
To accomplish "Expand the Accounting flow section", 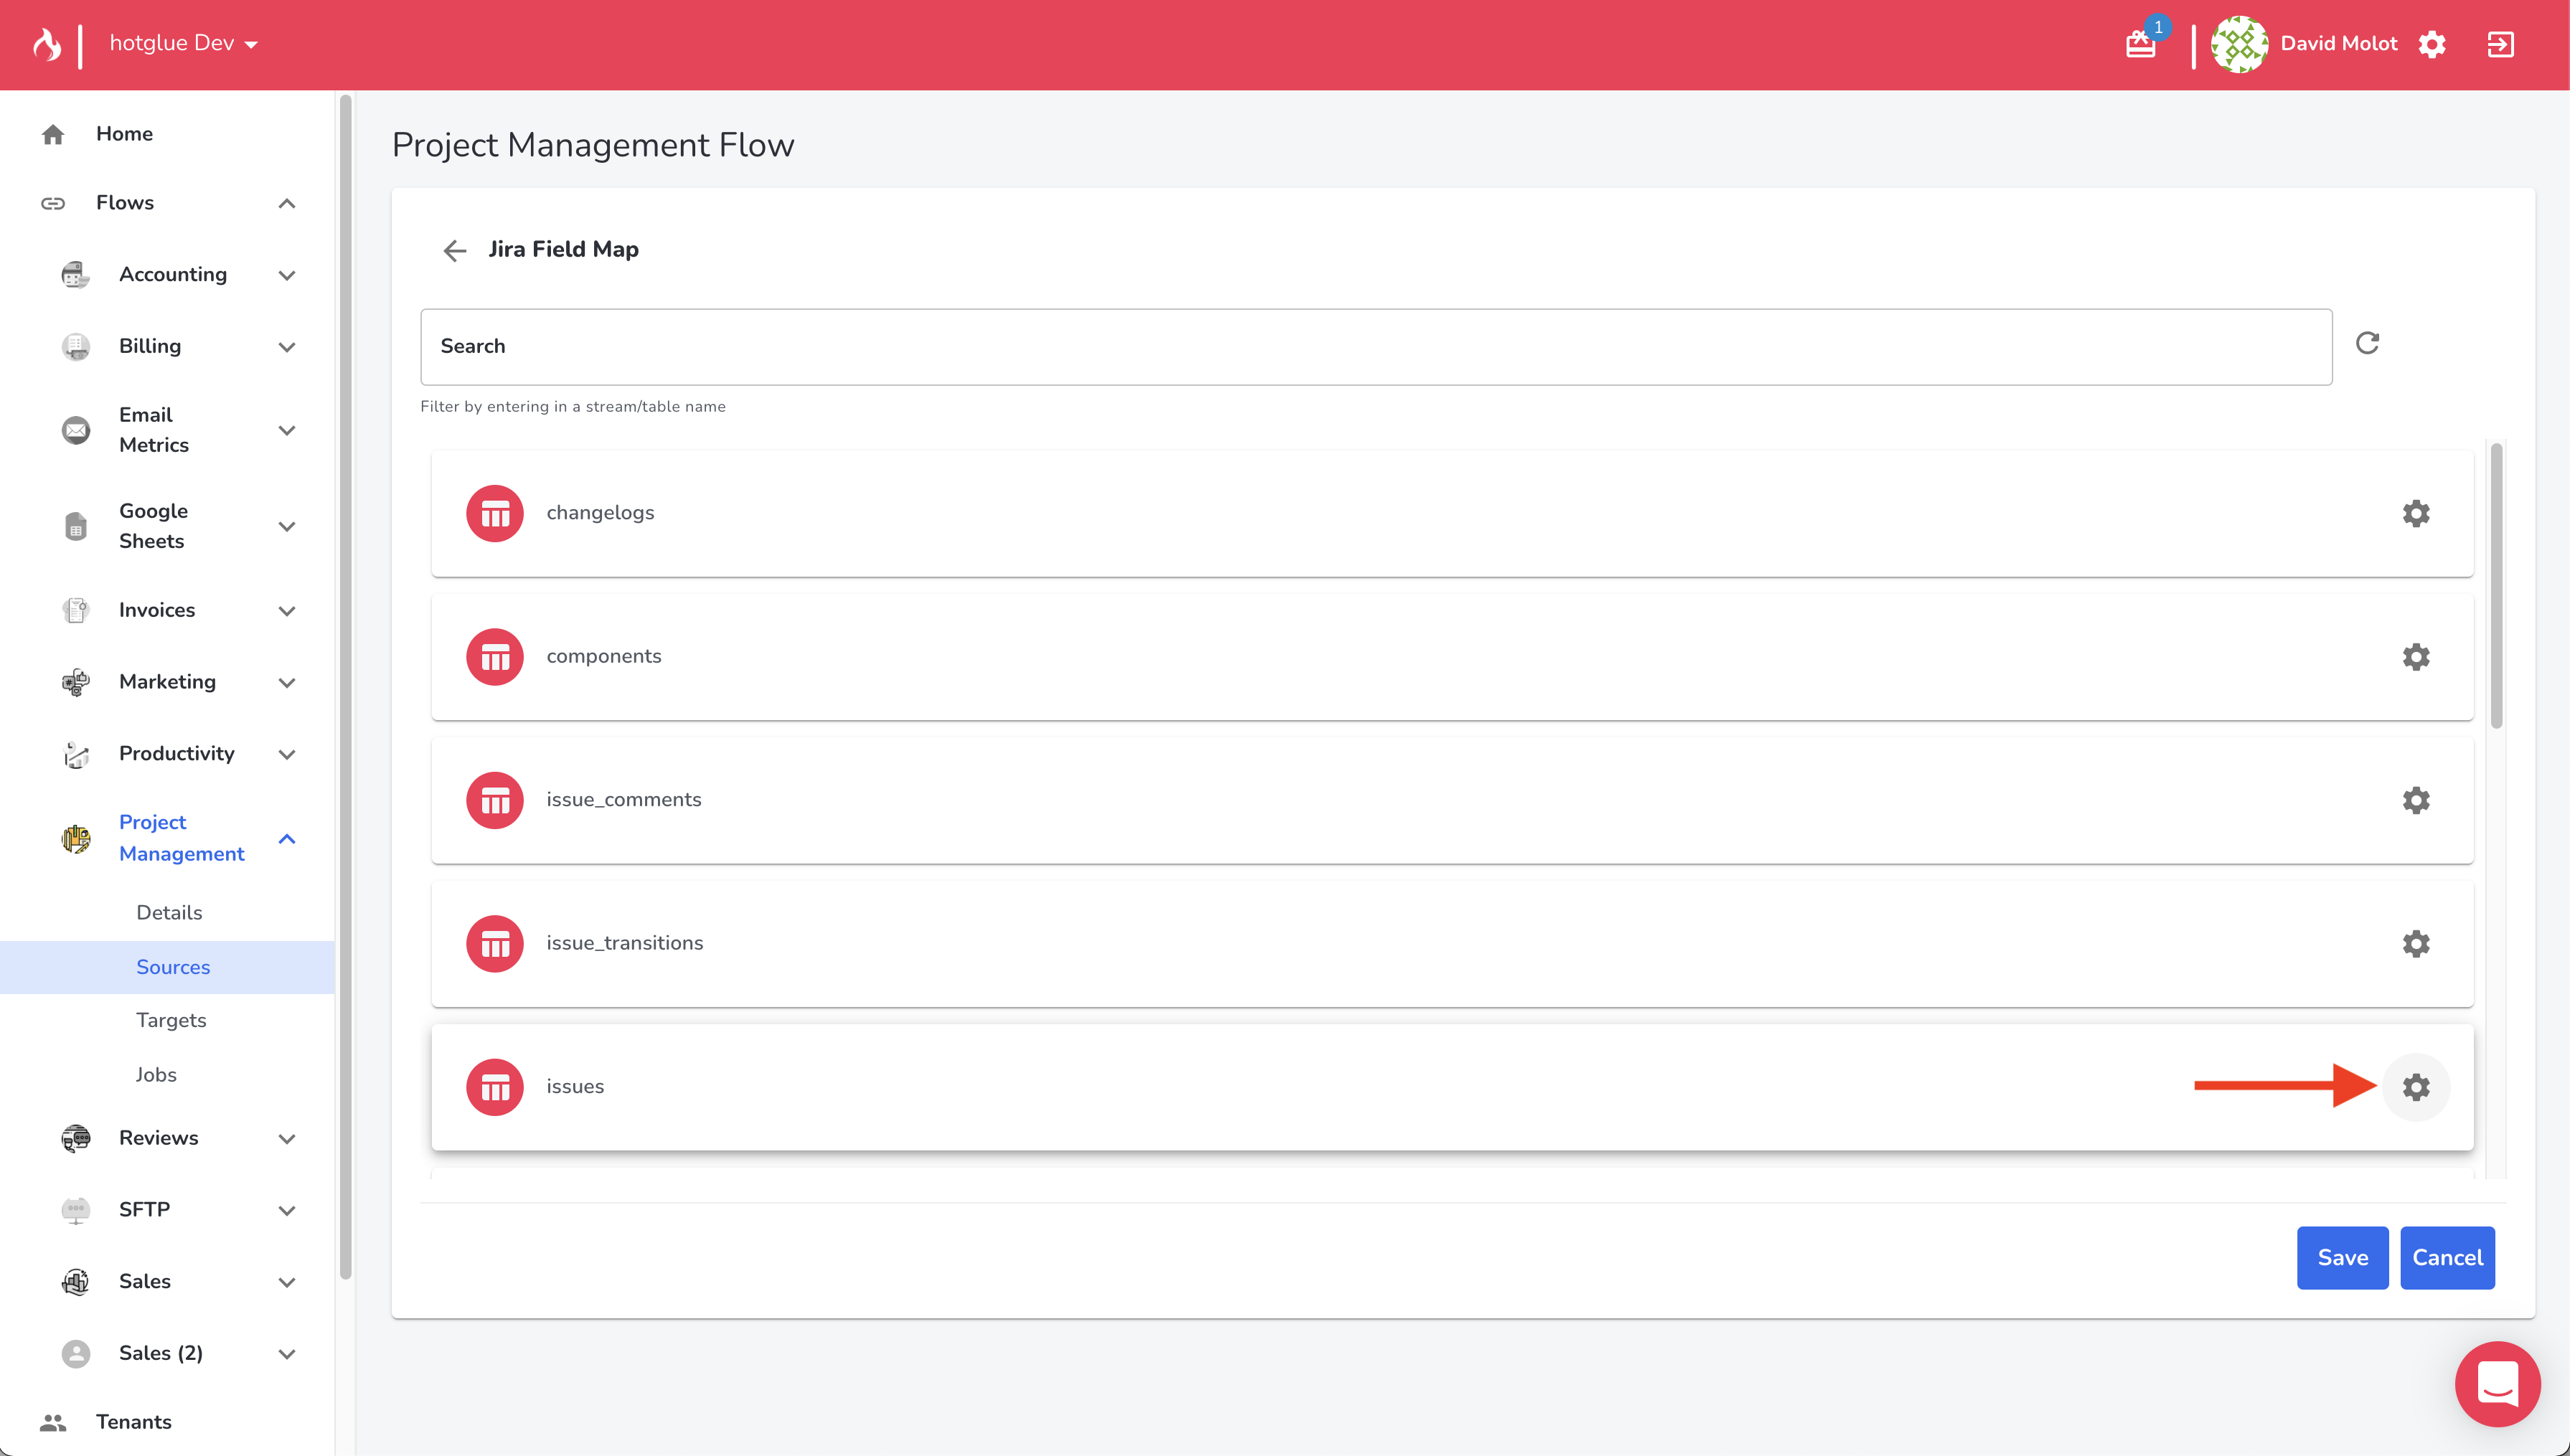I will pos(286,275).
